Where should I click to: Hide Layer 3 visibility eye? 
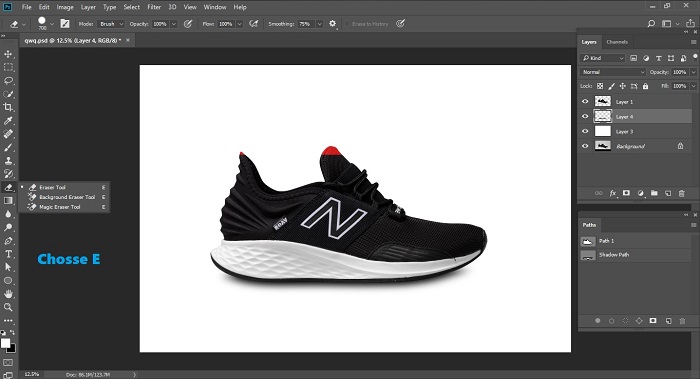pyautogui.click(x=585, y=131)
